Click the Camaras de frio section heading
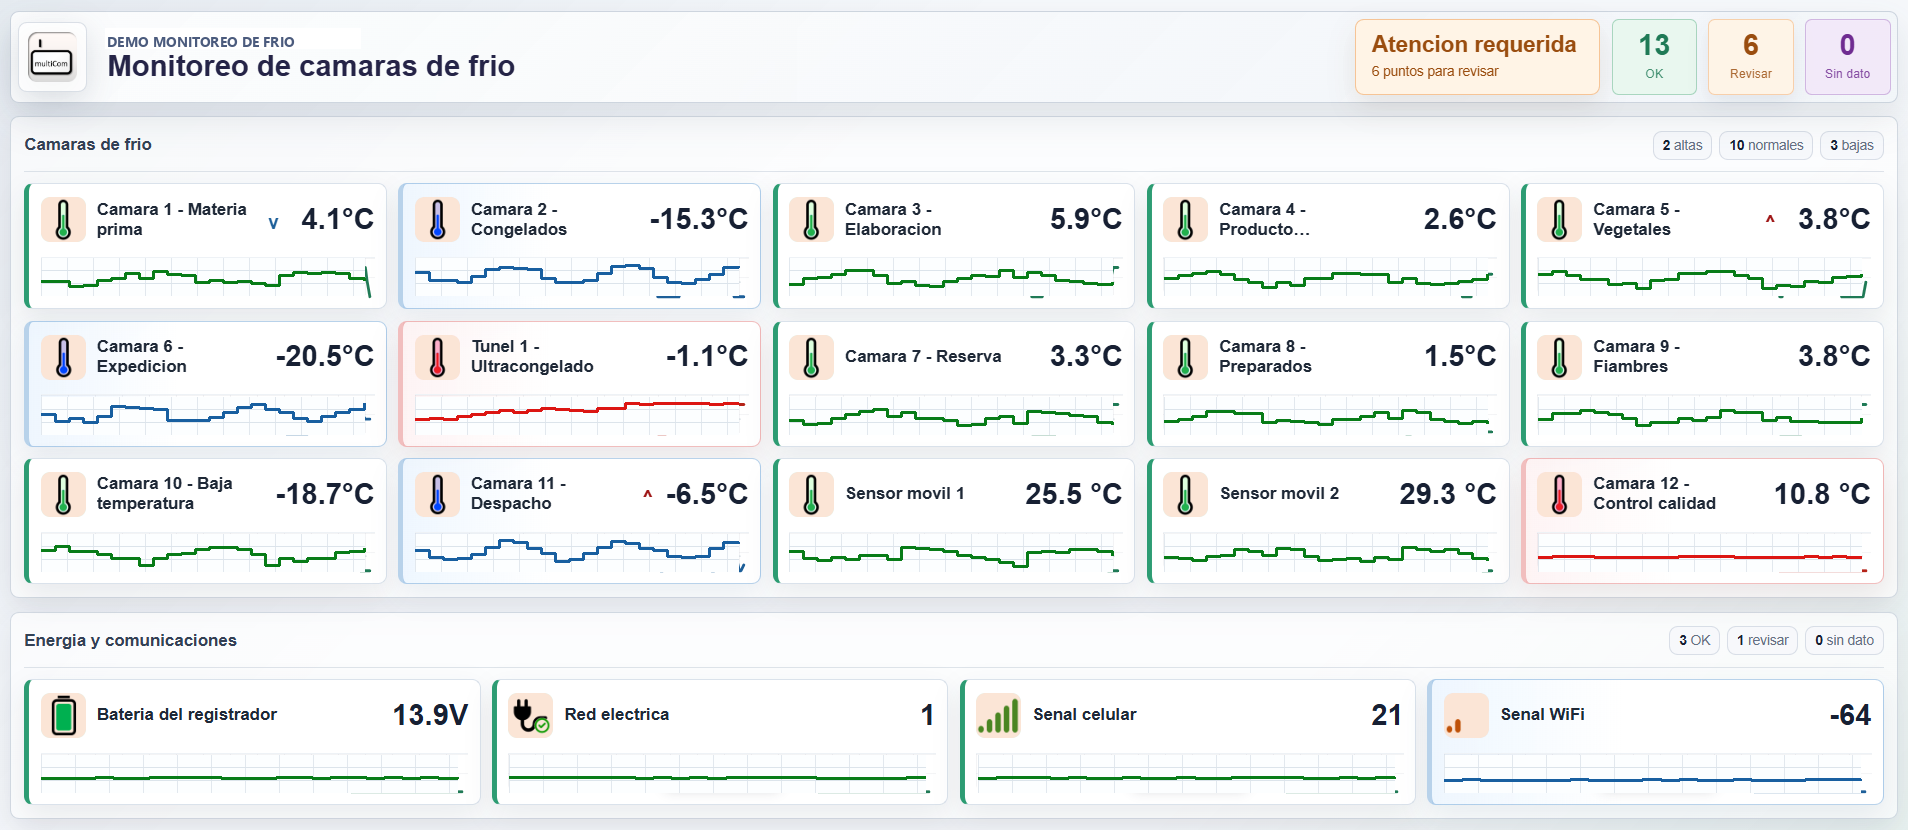 pos(88,144)
